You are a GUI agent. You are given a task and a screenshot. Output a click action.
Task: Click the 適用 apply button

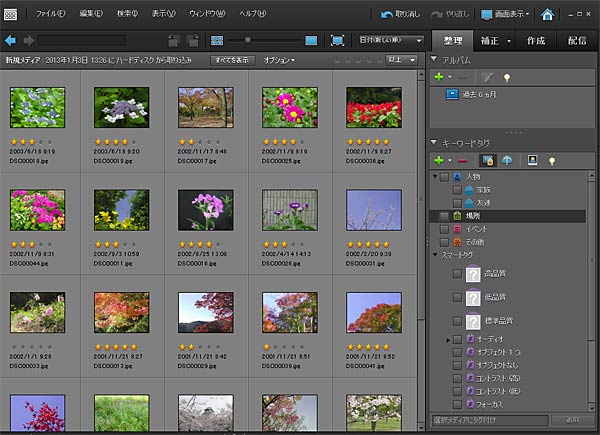coord(572,420)
